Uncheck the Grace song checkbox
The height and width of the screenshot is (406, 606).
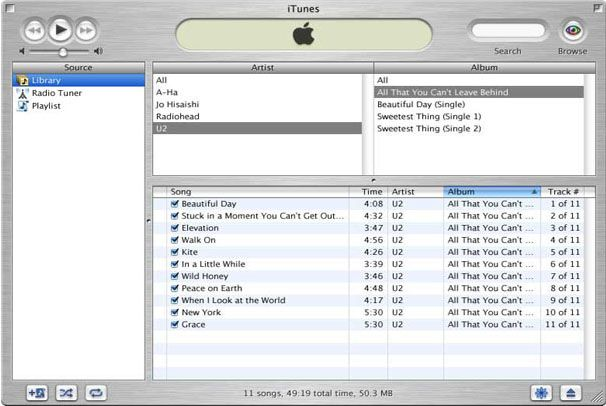click(175, 324)
